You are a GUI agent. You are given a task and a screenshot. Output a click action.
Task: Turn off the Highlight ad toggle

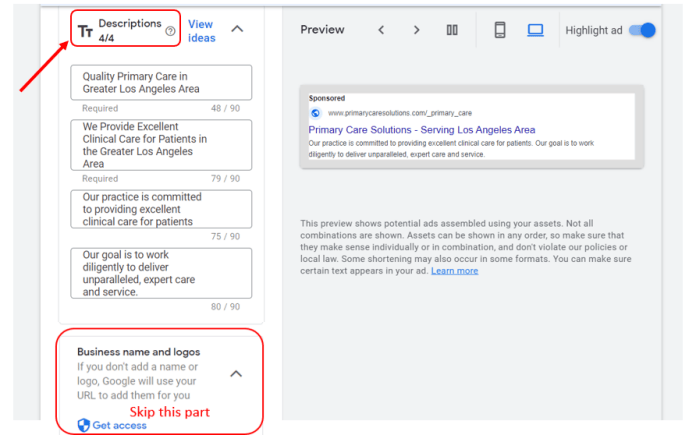coord(642,30)
